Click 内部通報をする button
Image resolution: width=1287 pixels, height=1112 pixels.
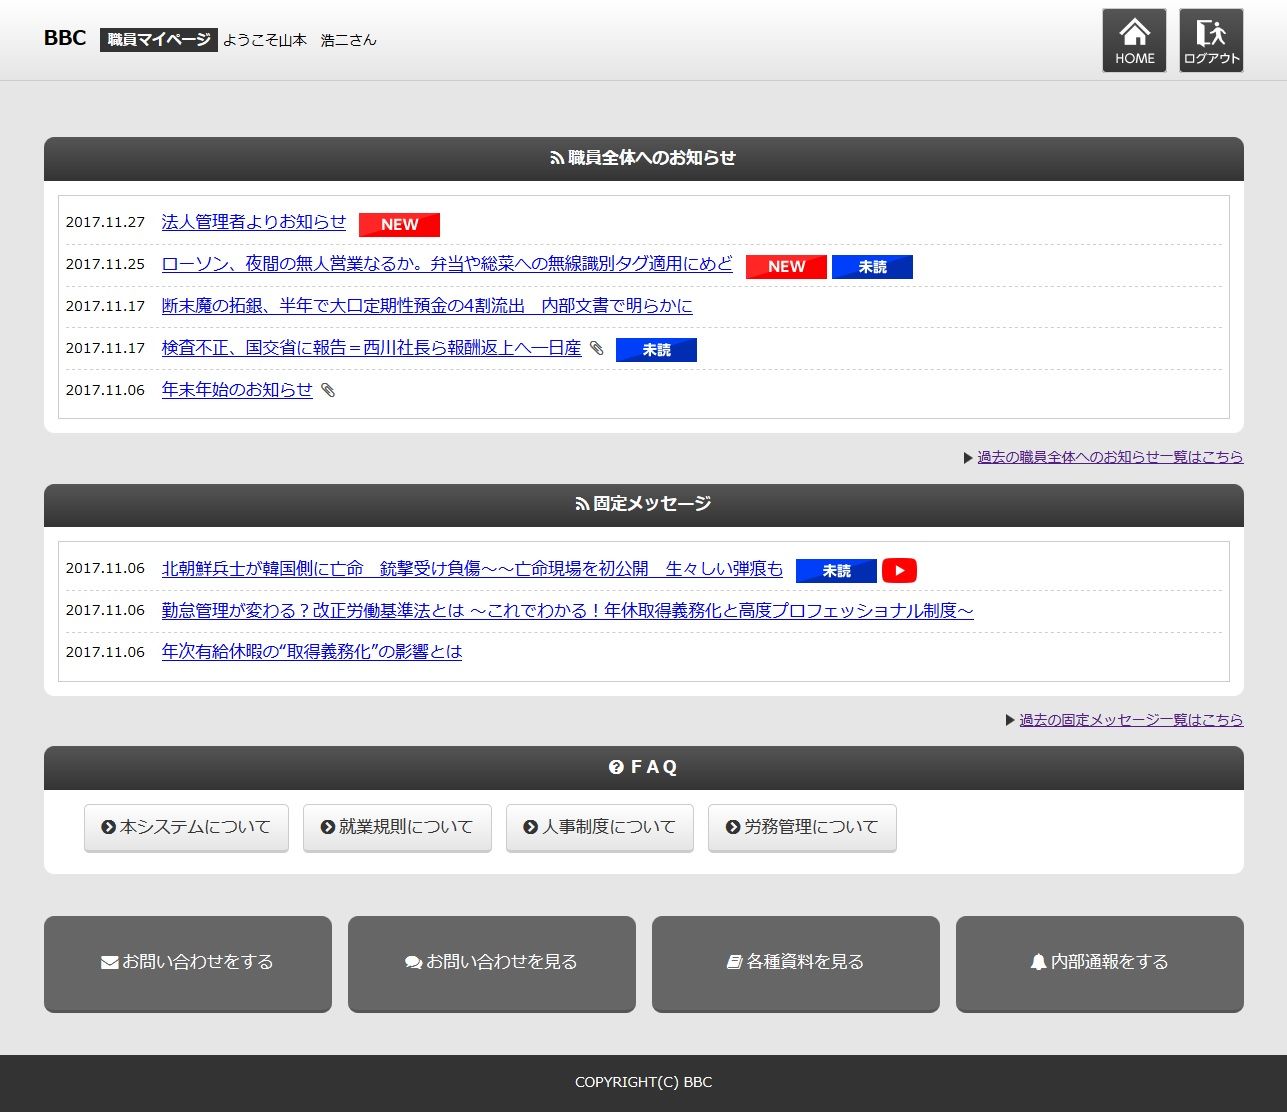[1100, 964]
